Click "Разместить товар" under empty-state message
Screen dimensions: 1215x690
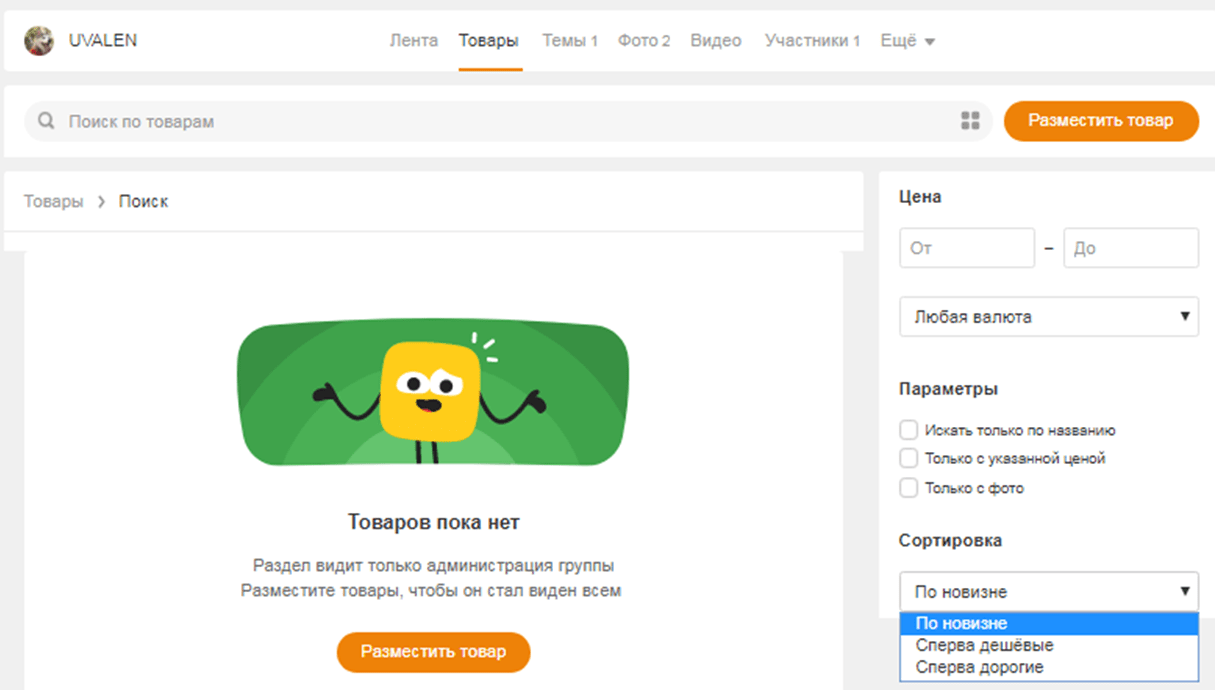(x=433, y=652)
